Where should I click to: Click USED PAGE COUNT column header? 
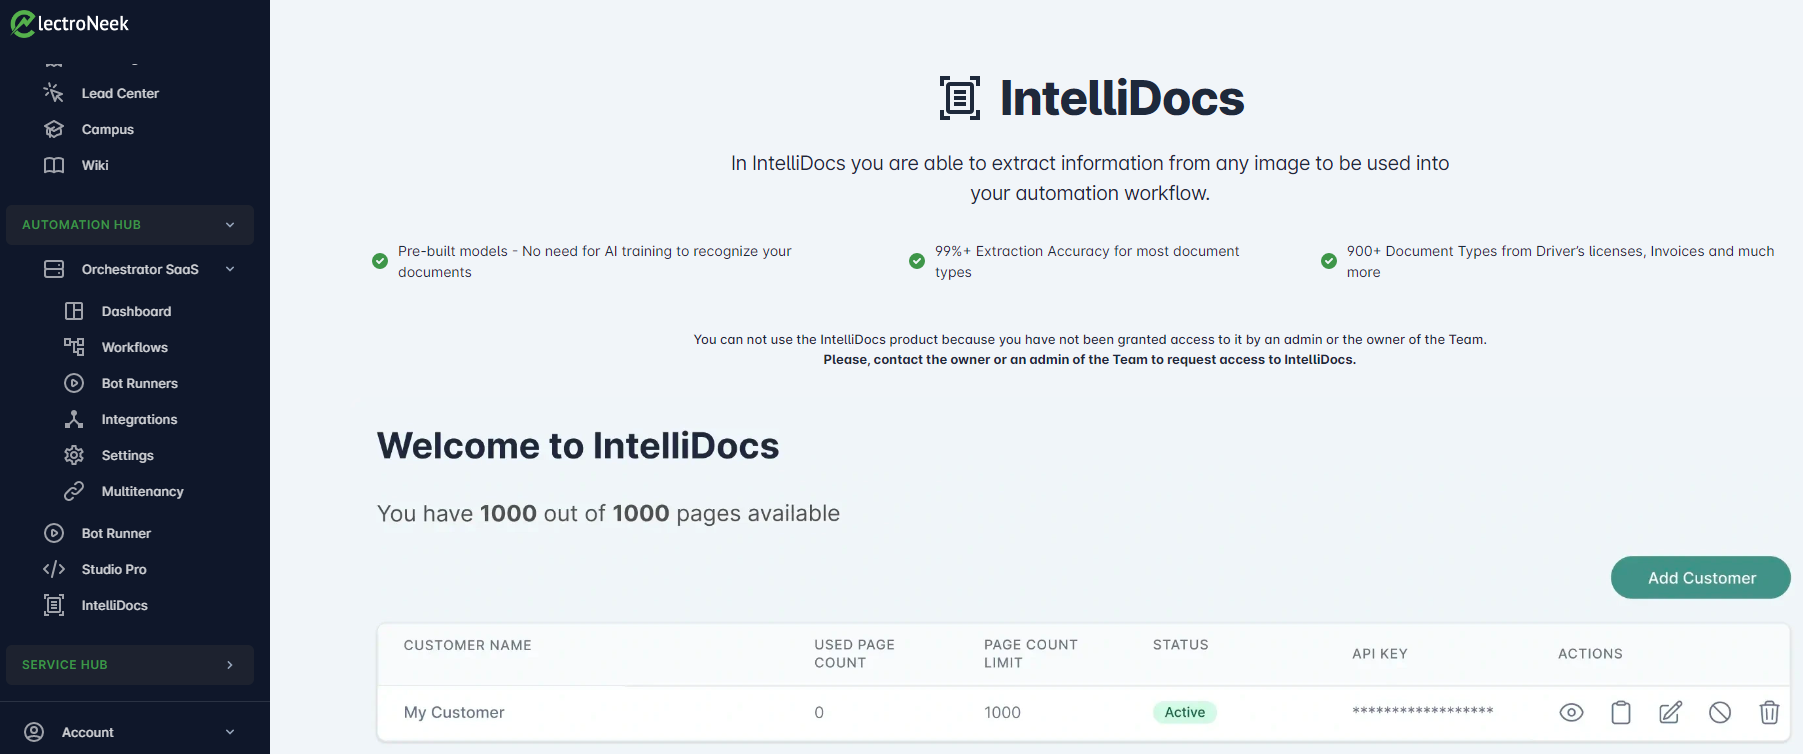coord(855,654)
